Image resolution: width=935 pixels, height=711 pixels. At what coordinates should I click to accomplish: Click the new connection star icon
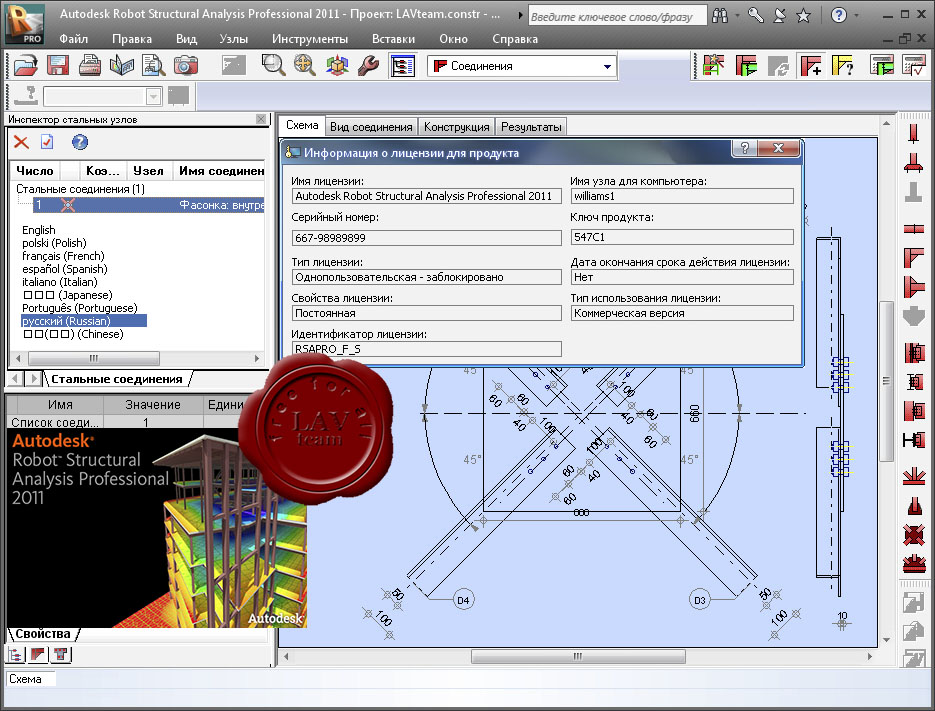(713, 65)
